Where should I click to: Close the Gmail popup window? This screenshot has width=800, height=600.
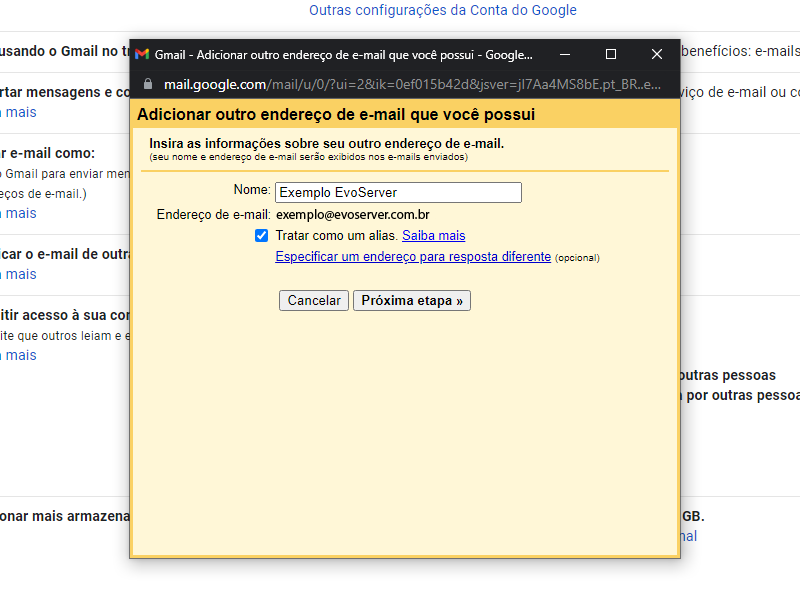point(657,54)
